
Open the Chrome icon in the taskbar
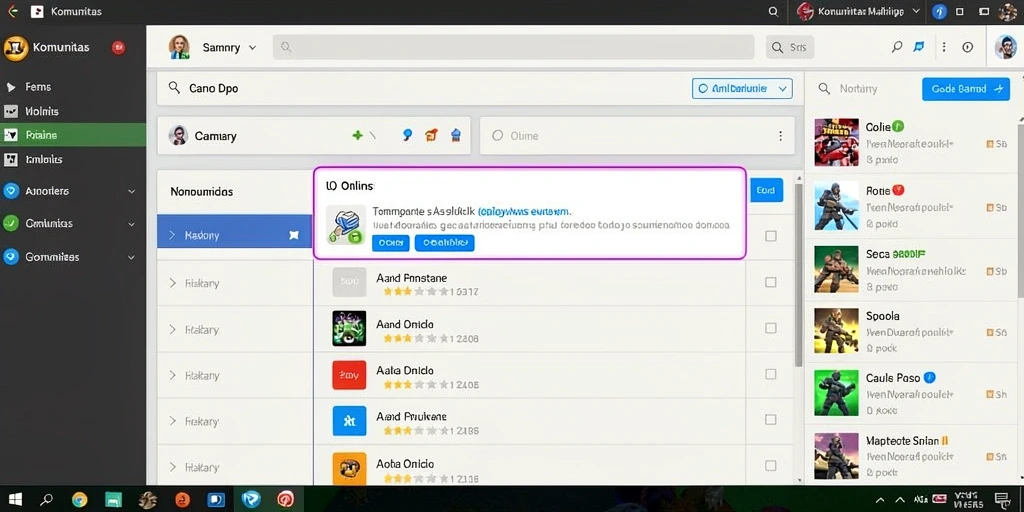(80, 500)
